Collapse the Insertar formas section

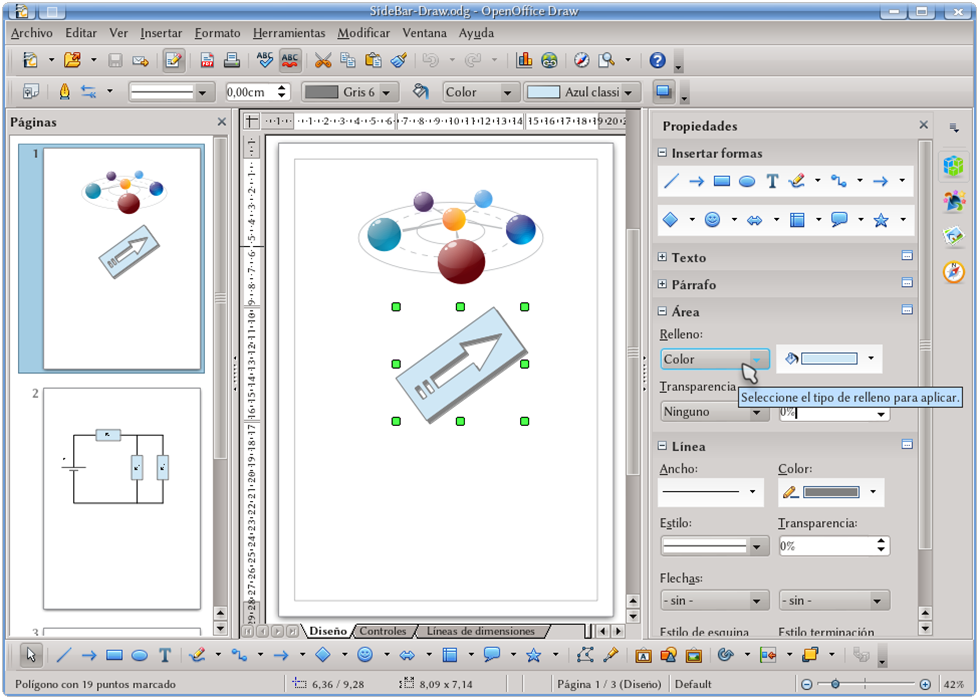click(662, 152)
